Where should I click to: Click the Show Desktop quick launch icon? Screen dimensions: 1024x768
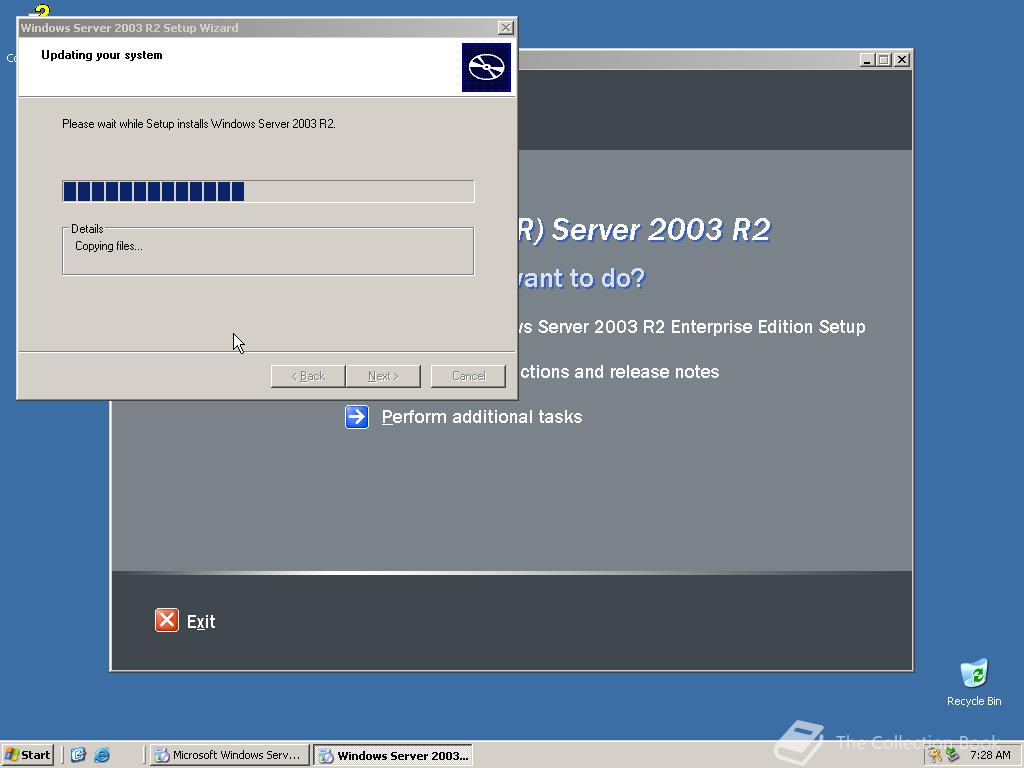[78, 755]
